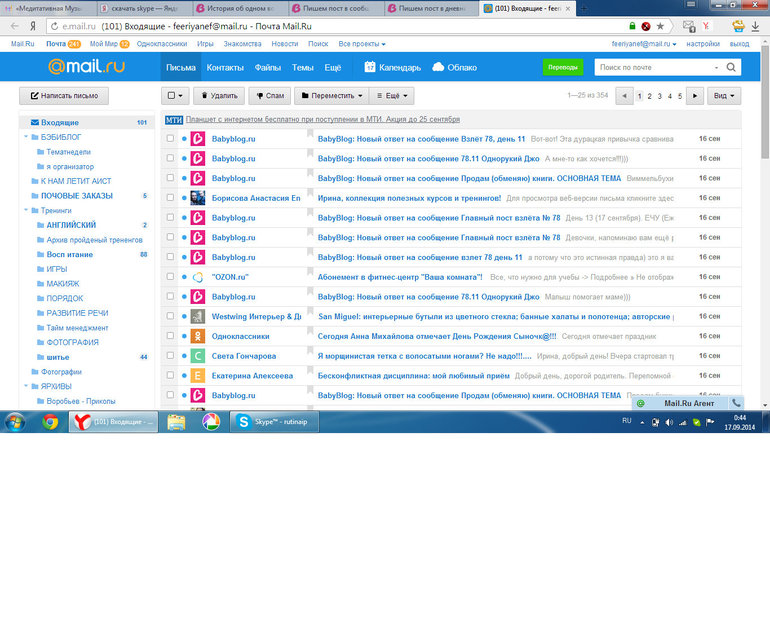The width and height of the screenshot is (770, 644).
Task: Click the Удалить trash button
Action: pyautogui.click(x=217, y=96)
